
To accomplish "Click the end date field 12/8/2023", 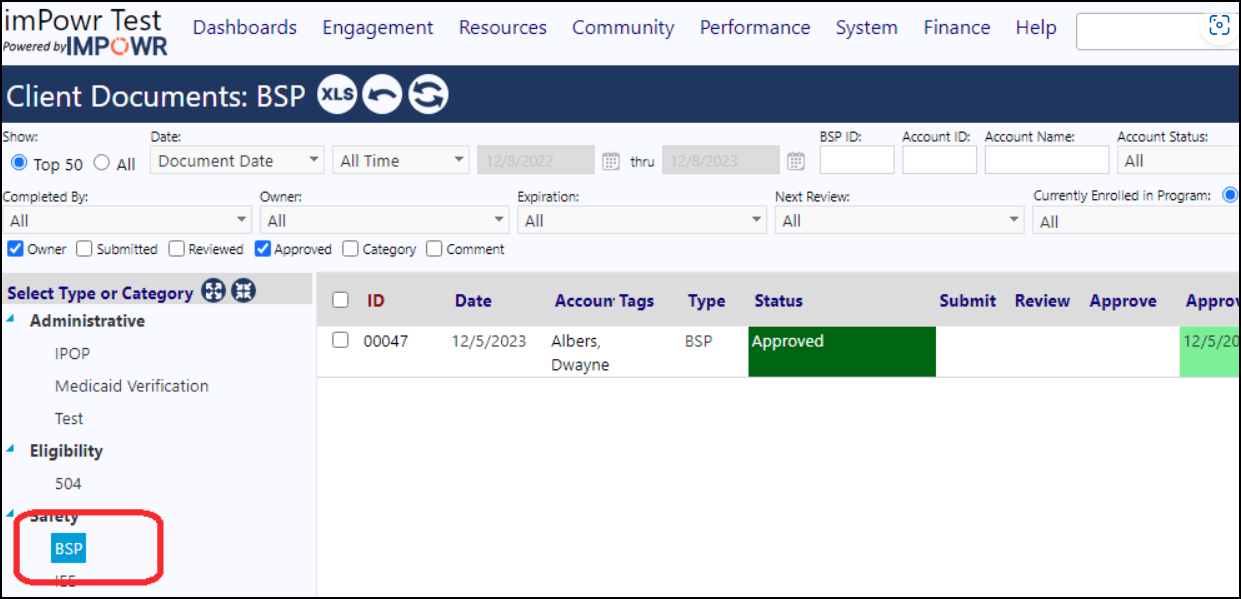I will [721, 160].
